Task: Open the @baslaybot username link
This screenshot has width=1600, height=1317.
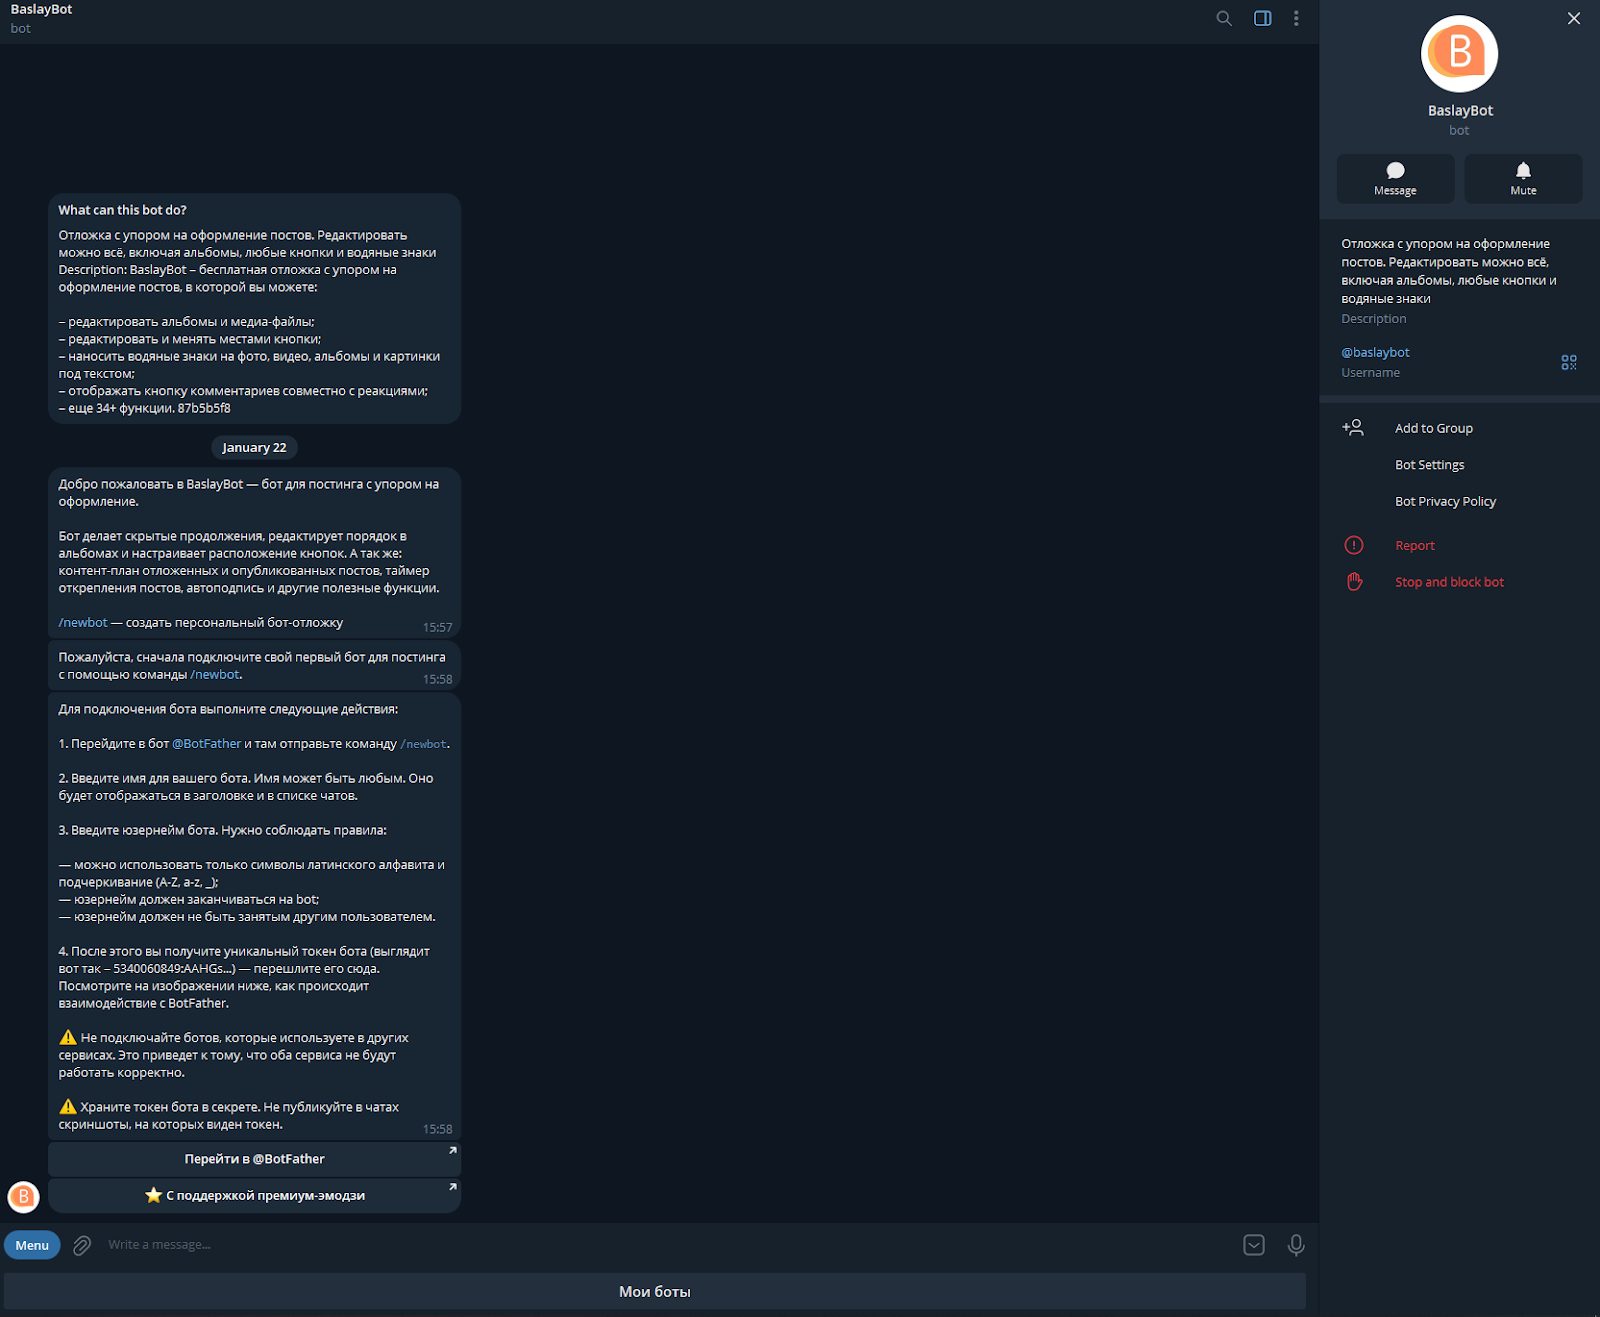Action: point(1375,352)
